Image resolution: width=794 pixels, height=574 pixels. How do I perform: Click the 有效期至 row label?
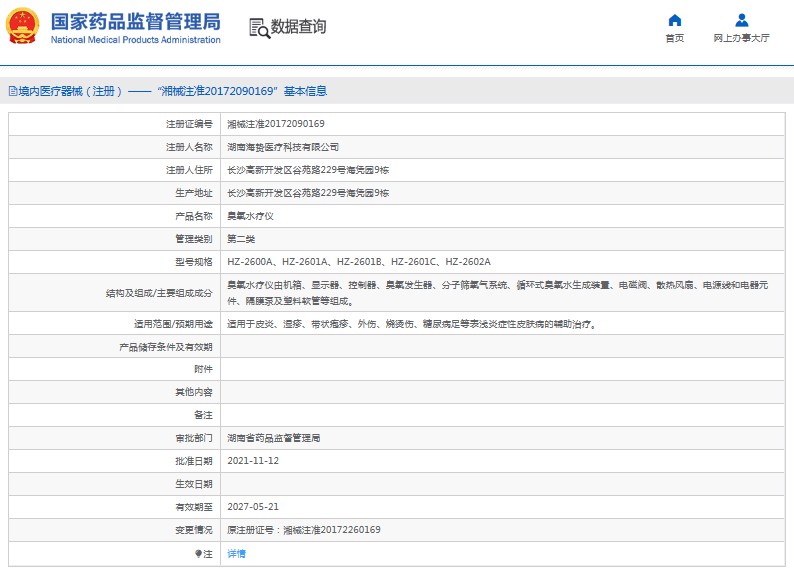[x=194, y=507]
